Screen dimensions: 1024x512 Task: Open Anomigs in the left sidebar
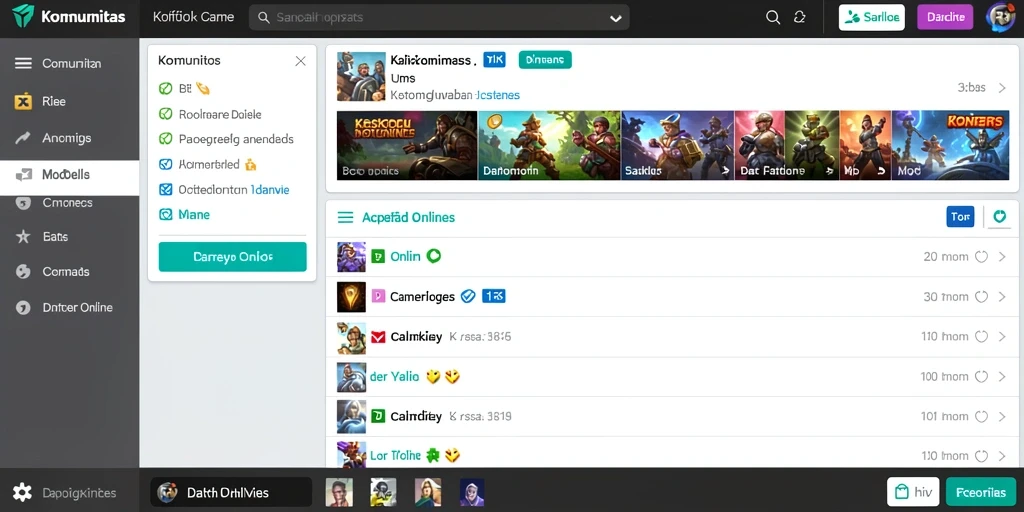pyautogui.click(x=69, y=138)
